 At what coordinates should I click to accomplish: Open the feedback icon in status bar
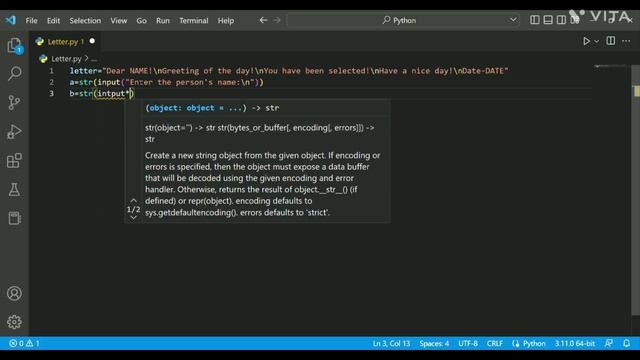(609, 343)
